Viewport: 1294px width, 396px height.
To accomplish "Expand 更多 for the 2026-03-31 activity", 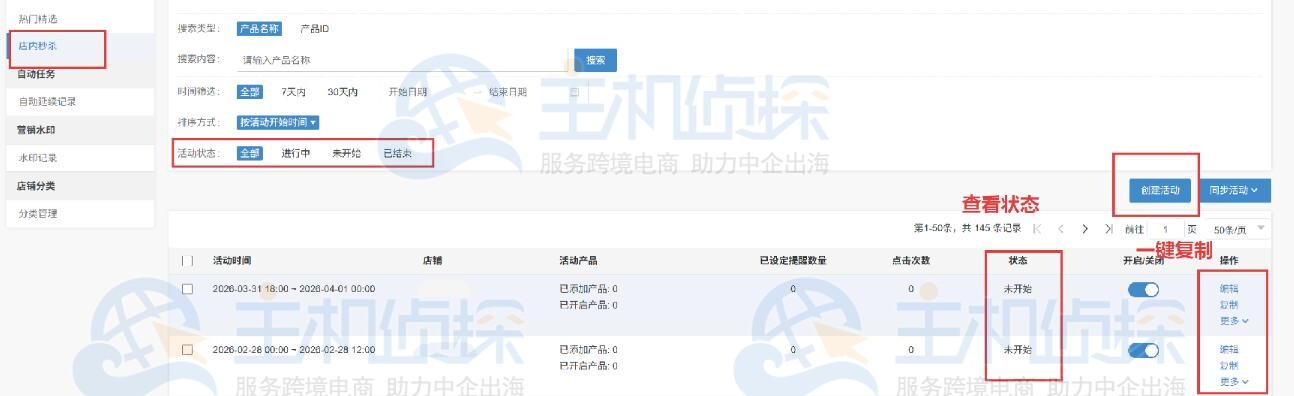I will pos(1235,320).
